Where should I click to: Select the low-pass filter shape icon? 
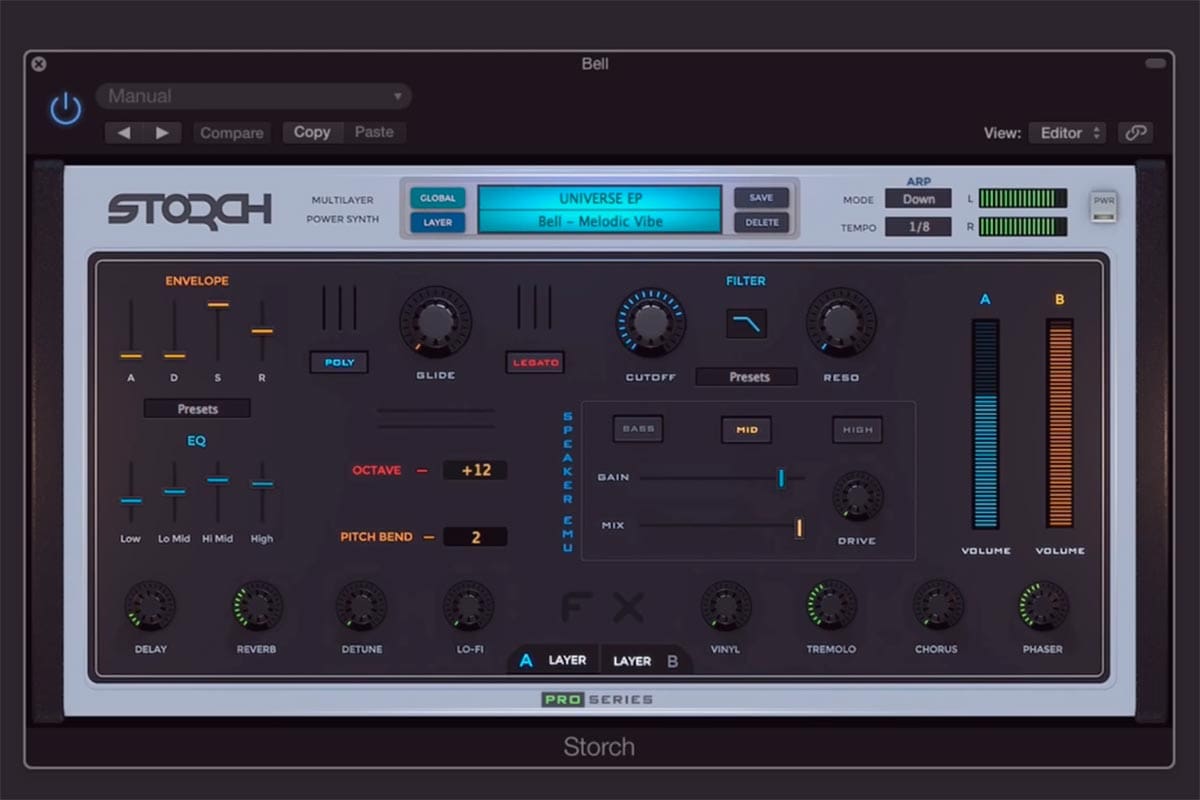tap(746, 322)
